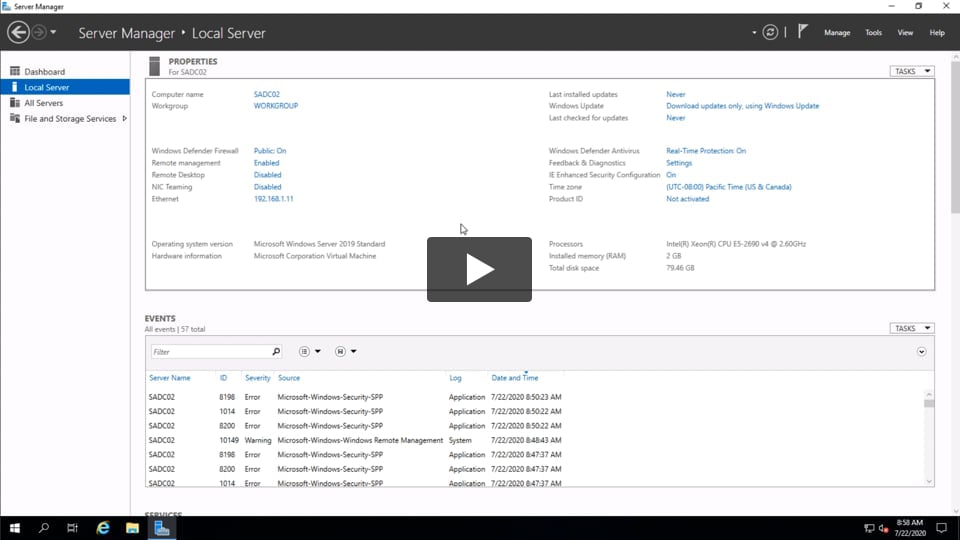The height and width of the screenshot is (540, 960).
Task: Open the Manage menu
Action: point(837,33)
